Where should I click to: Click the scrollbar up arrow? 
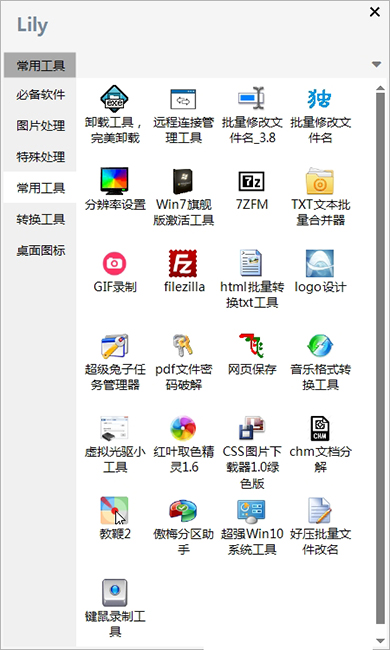tap(380, 87)
